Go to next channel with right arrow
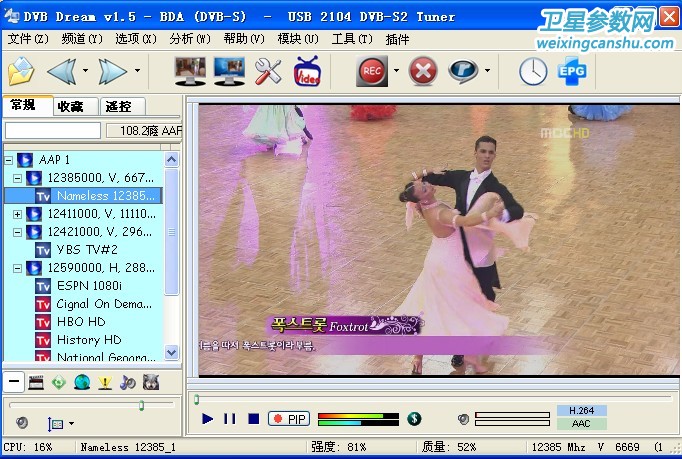This screenshot has height=459, width=682. 113,71
